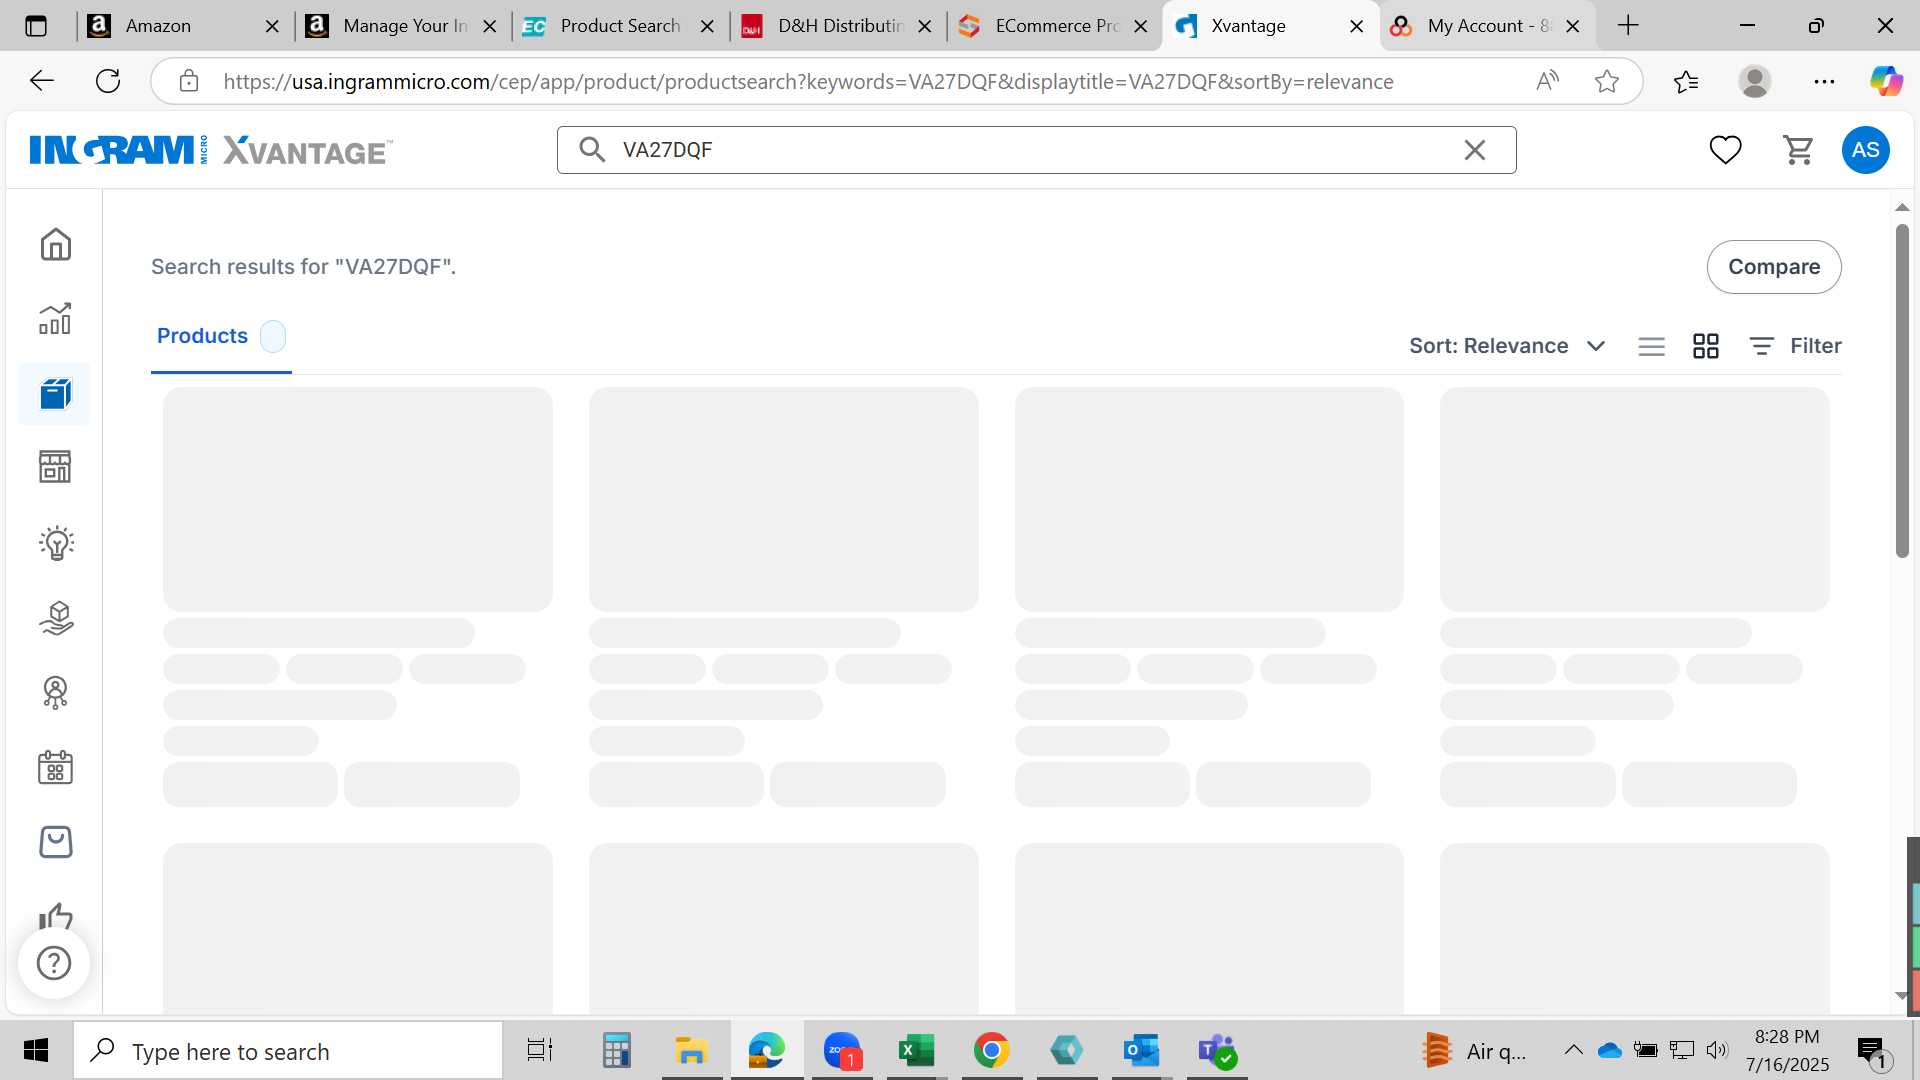The height and width of the screenshot is (1080, 1920).
Task: Open the Tab actions menu button
Action: tap(35, 26)
